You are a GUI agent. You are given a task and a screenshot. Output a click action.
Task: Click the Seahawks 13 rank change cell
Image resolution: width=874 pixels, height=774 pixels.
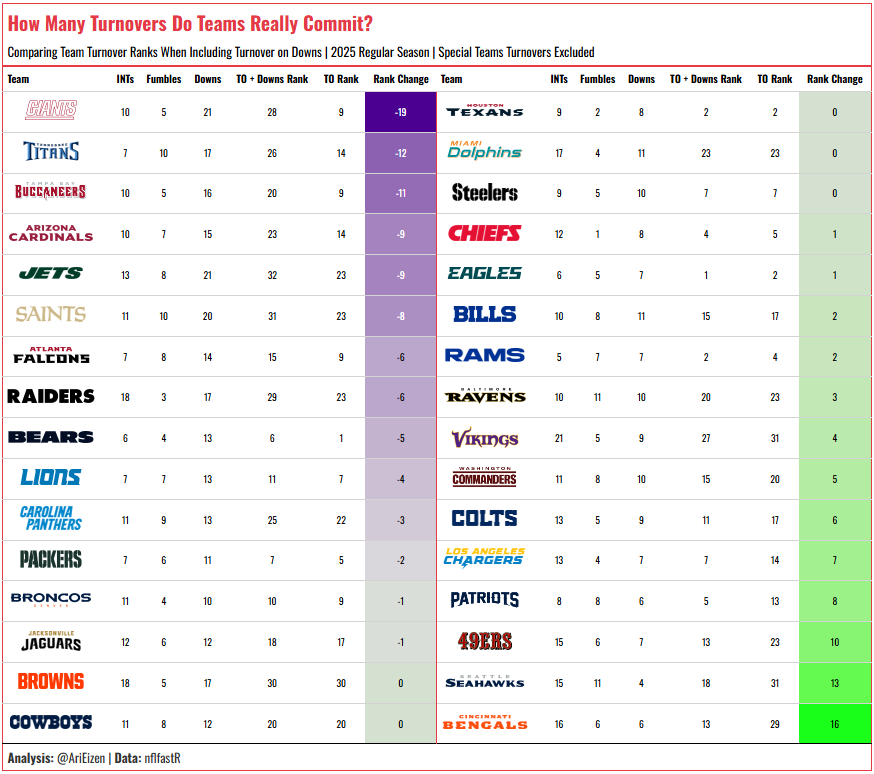pos(834,683)
